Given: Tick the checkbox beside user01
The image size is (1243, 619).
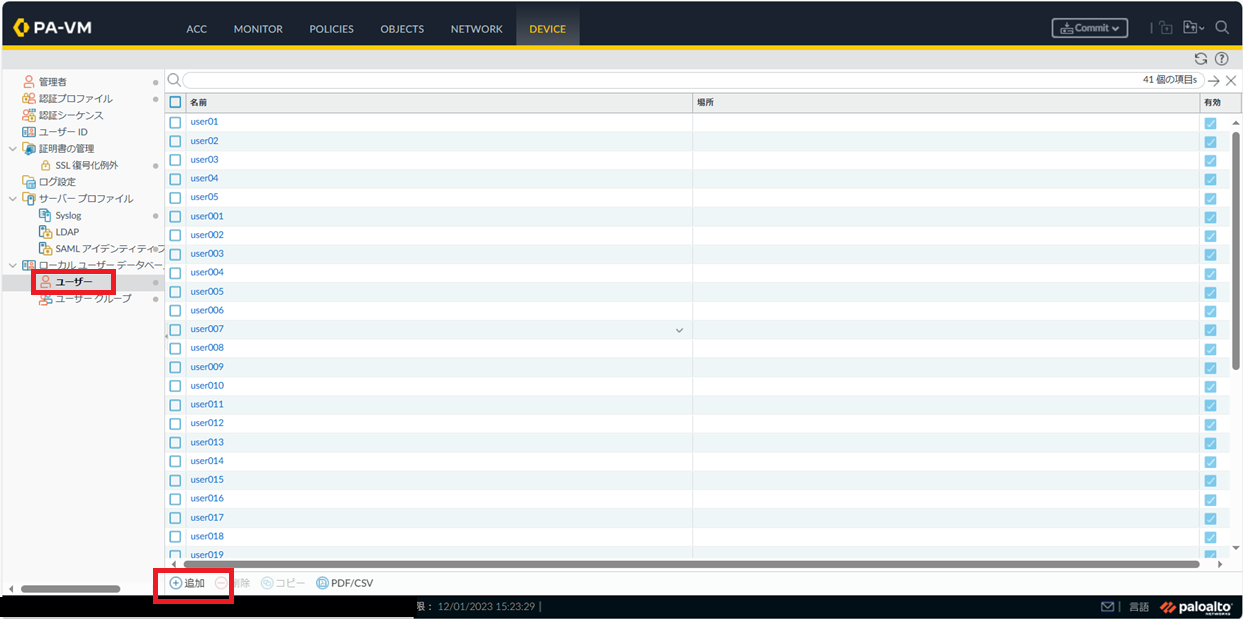Looking at the screenshot, I should click(x=175, y=122).
